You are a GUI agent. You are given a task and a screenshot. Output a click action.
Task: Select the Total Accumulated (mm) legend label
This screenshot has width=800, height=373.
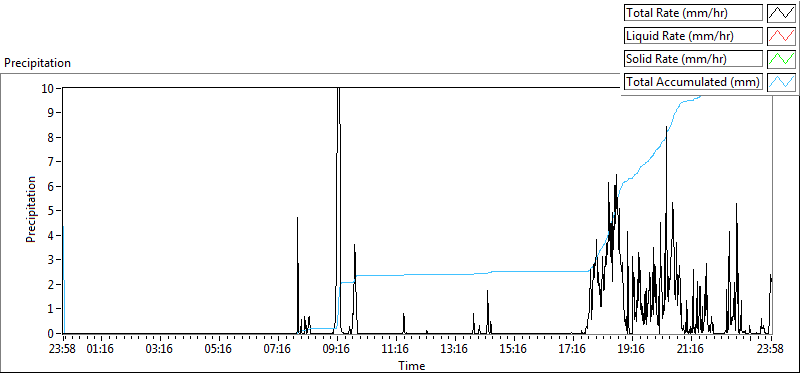693,82
